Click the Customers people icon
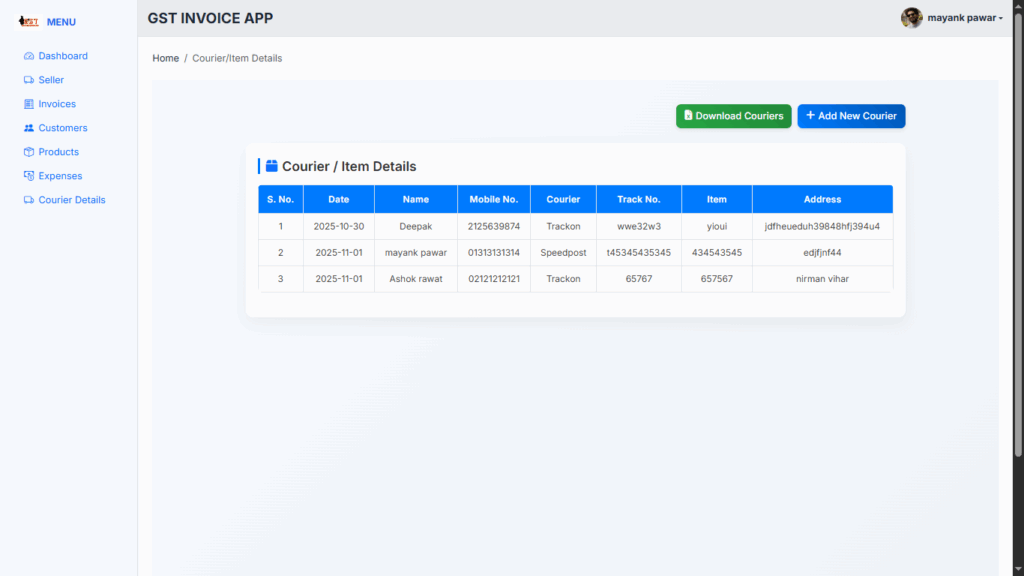This screenshot has height=576, width=1024. point(29,128)
